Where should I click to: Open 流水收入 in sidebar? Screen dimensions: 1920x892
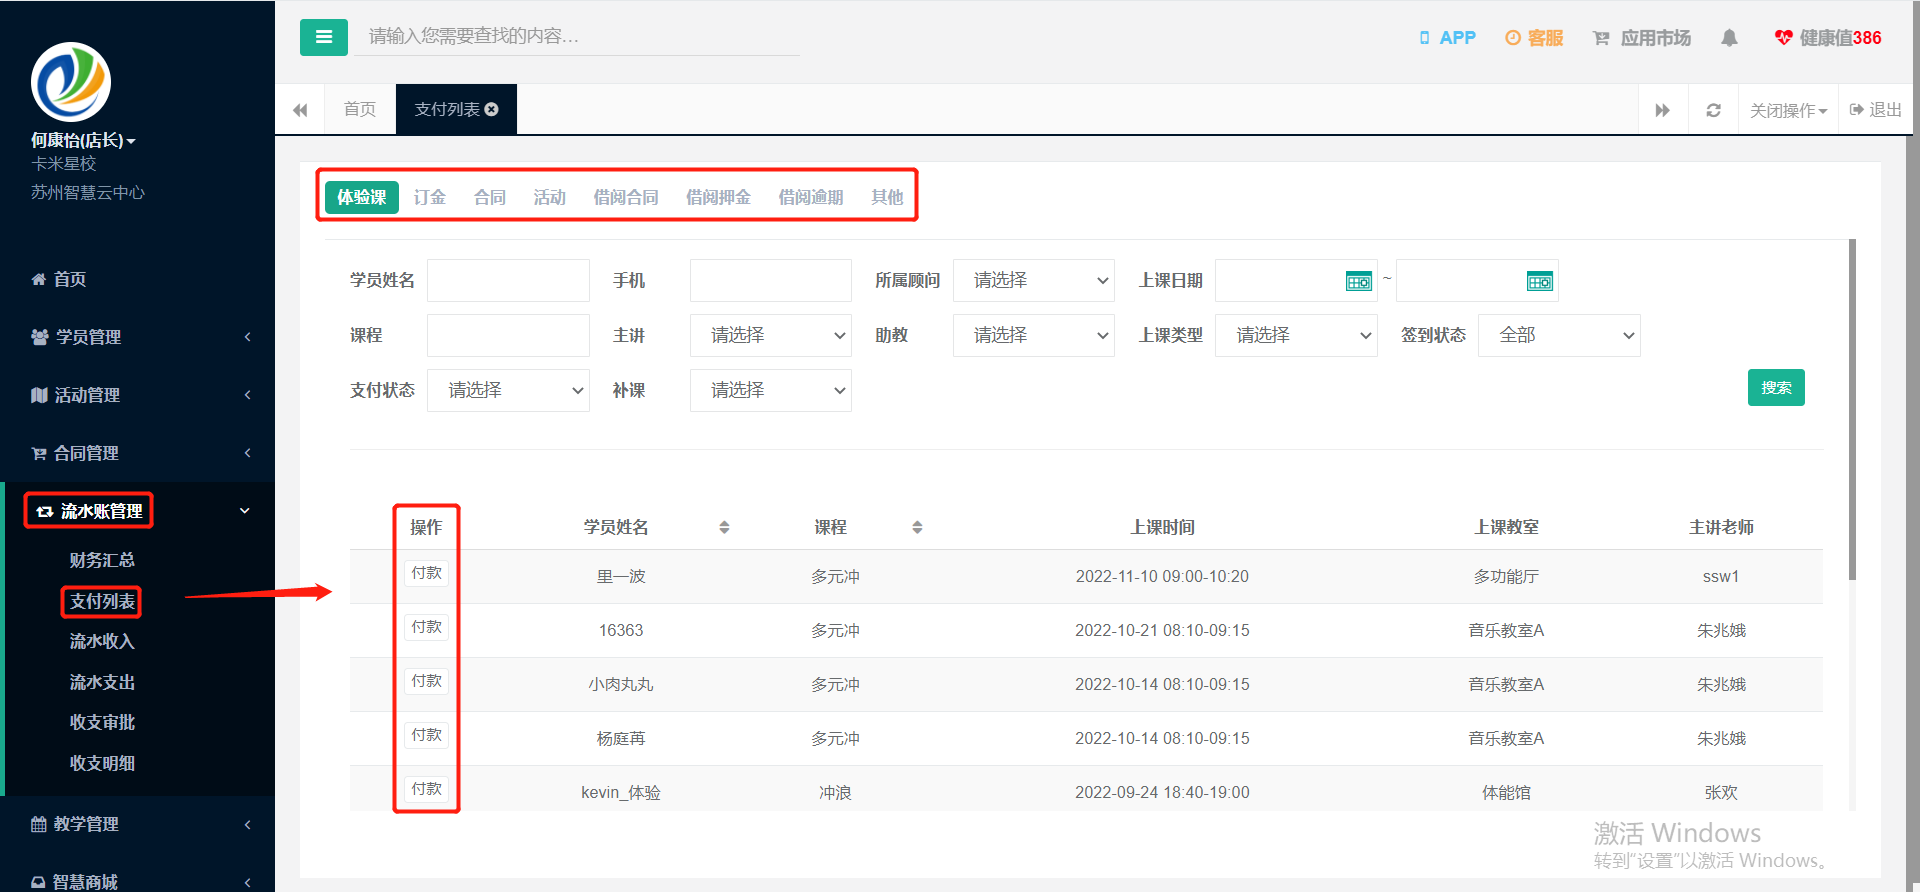(x=102, y=641)
